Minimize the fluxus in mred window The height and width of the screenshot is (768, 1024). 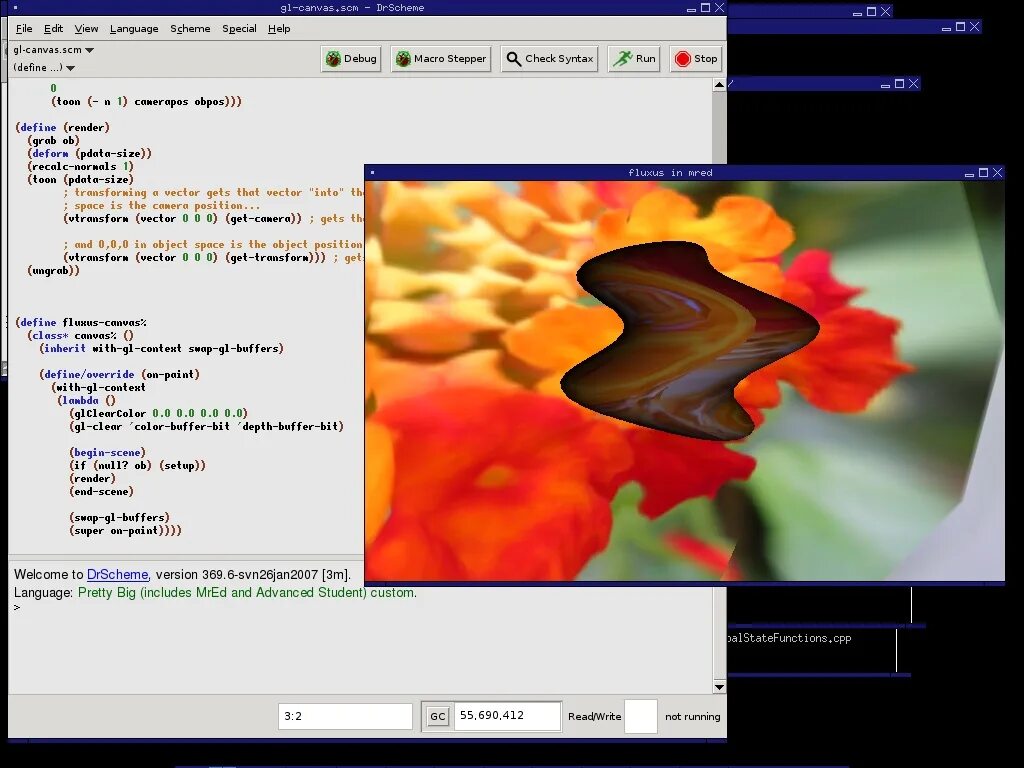969,174
